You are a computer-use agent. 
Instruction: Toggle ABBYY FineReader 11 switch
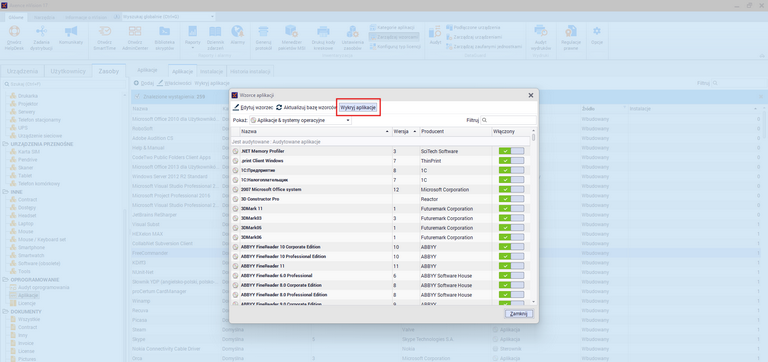click(x=511, y=266)
